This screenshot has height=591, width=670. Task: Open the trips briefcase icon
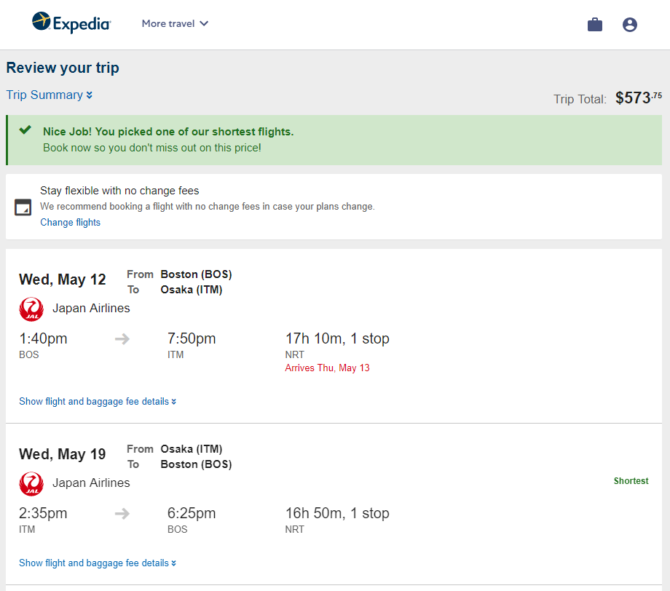tap(595, 24)
